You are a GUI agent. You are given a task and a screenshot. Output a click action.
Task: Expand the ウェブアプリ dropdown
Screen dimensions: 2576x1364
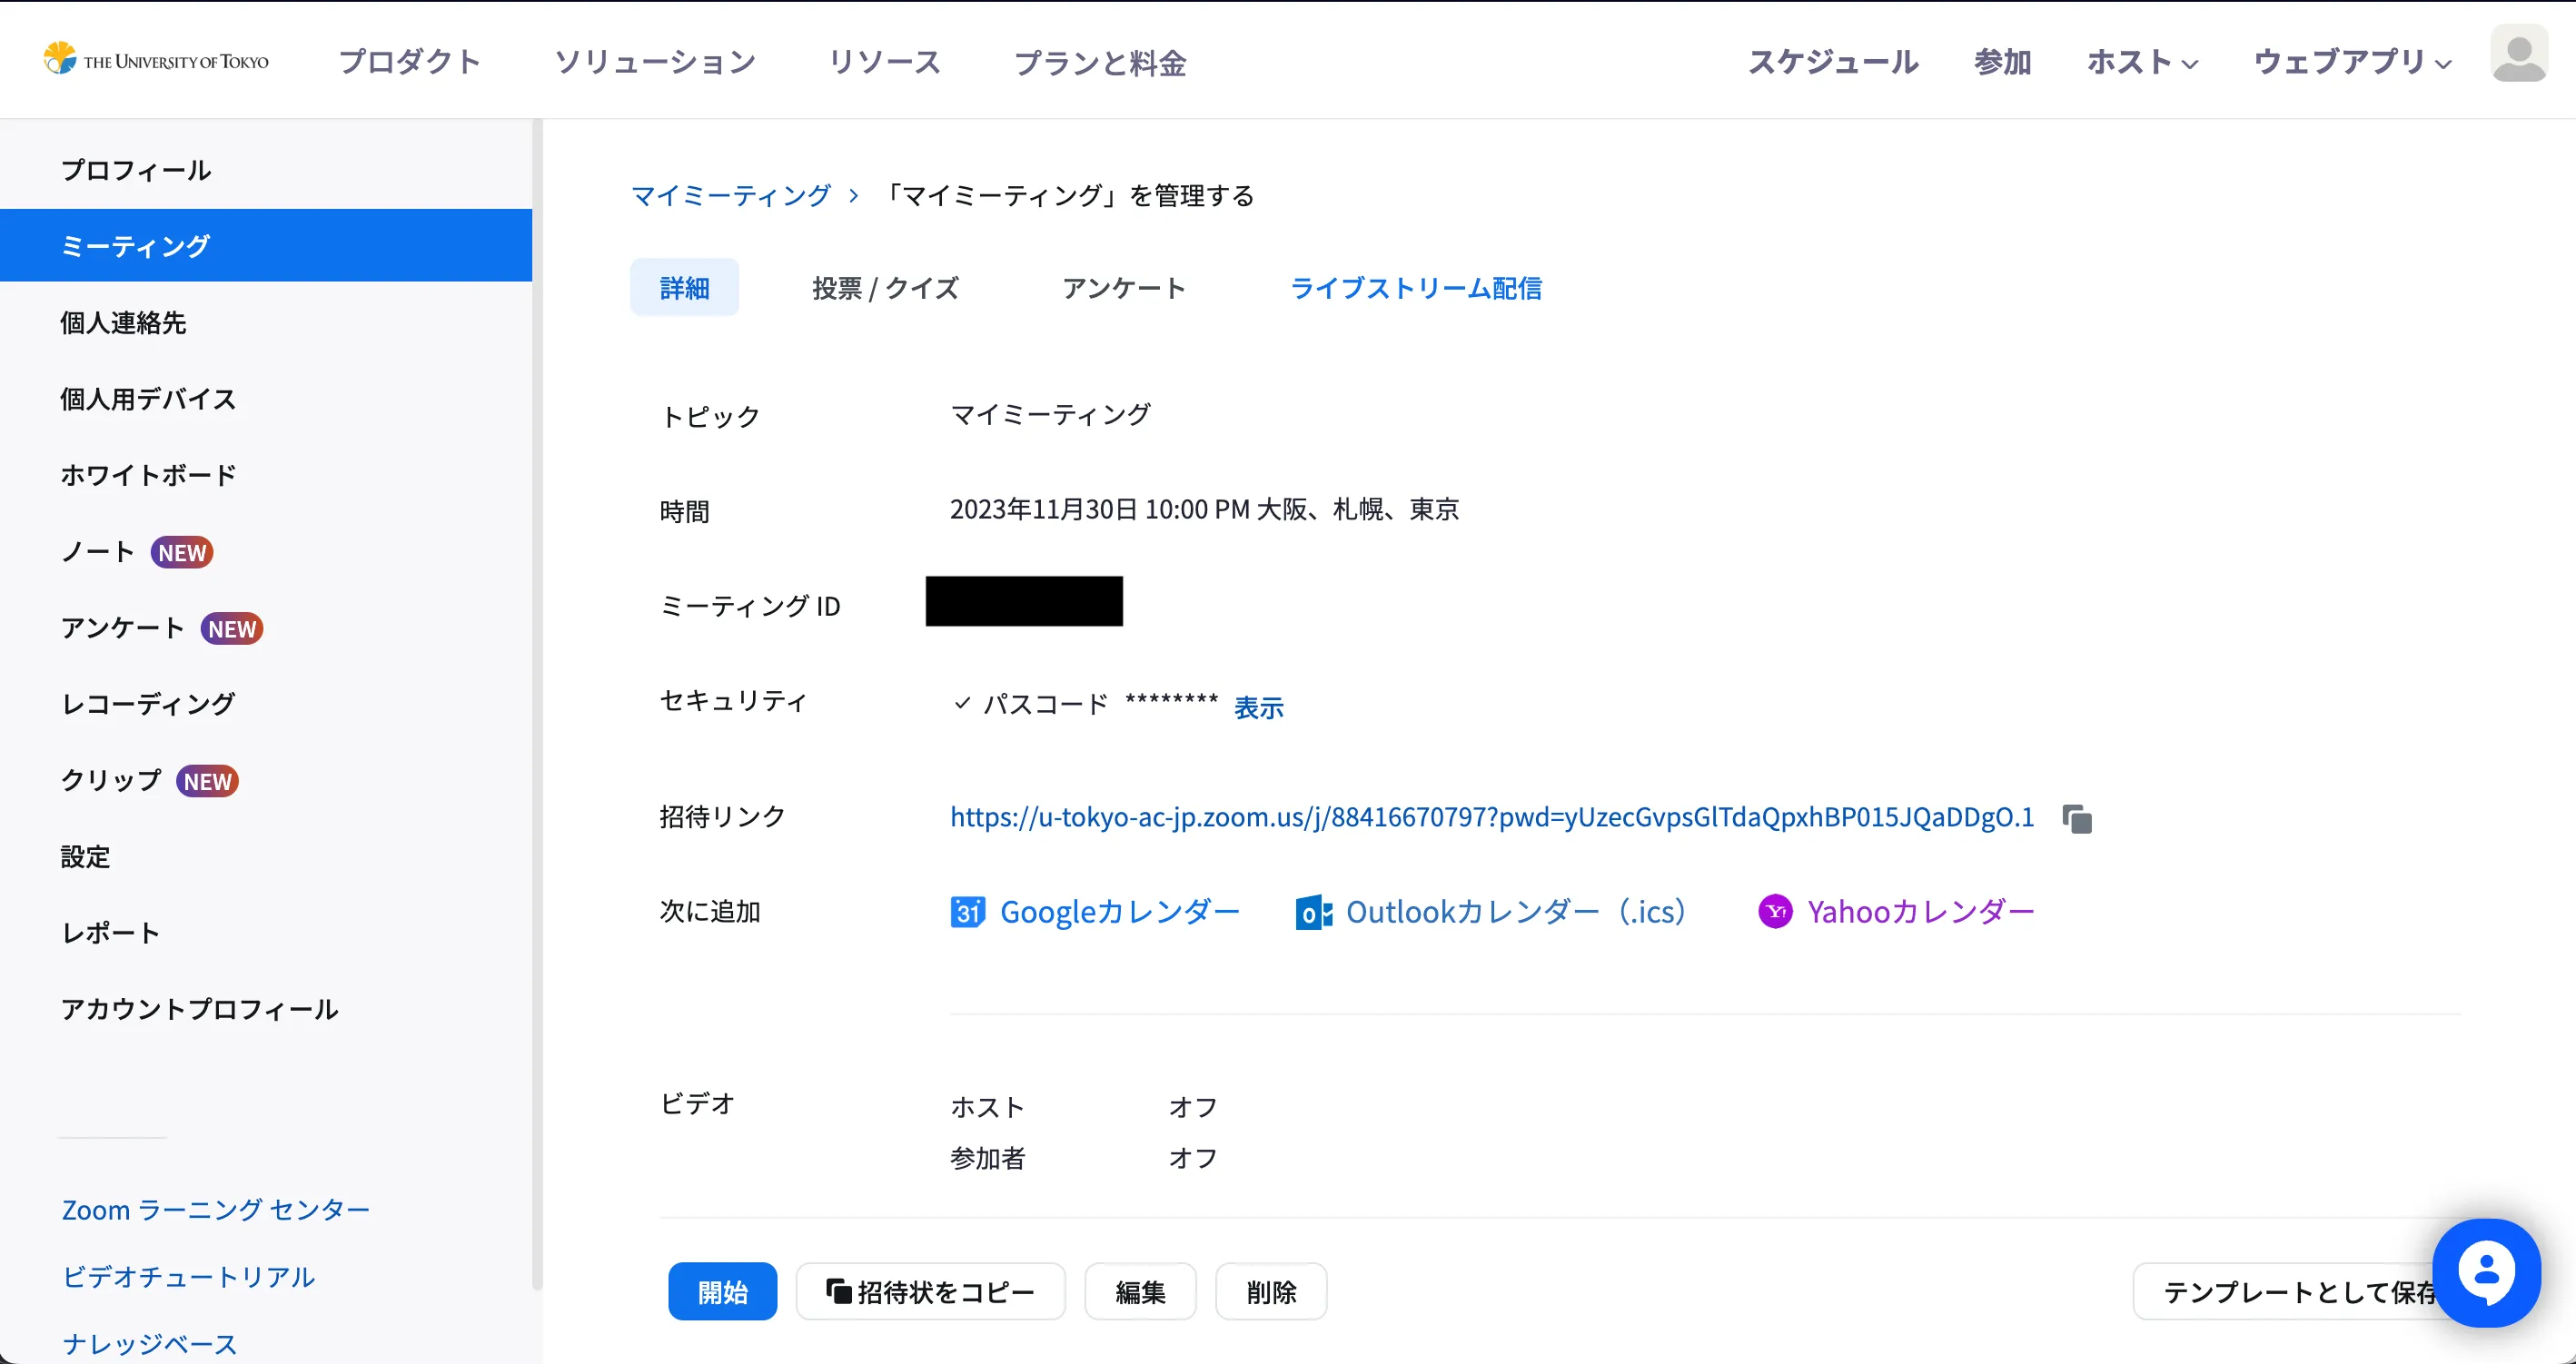click(x=2351, y=62)
